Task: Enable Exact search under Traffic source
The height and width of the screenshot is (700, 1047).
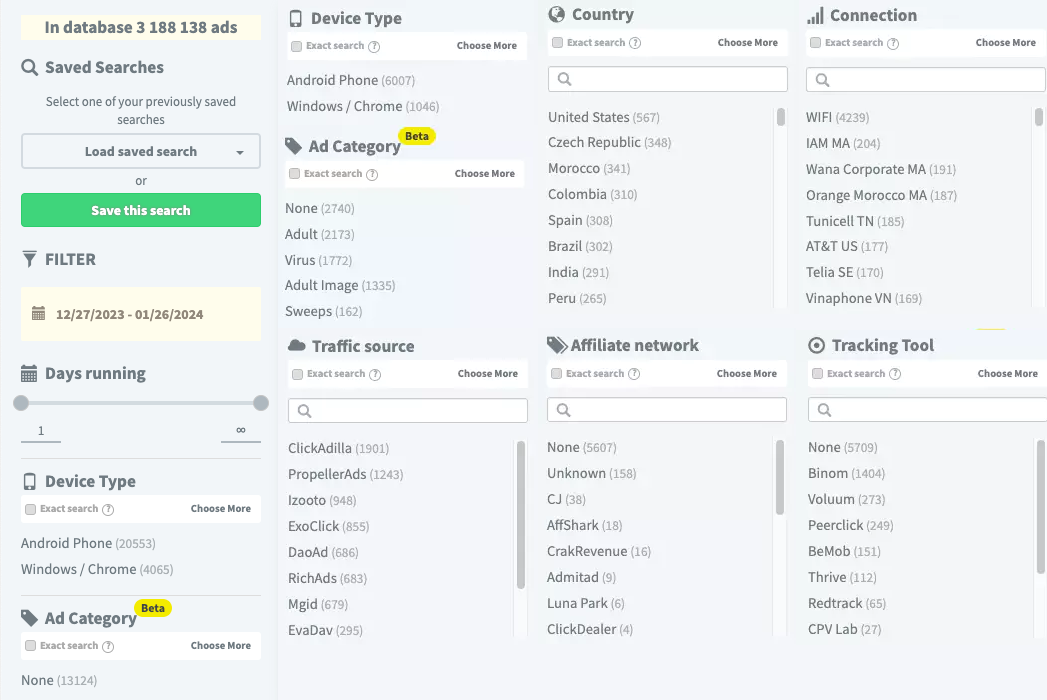Action: pyautogui.click(x=296, y=373)
